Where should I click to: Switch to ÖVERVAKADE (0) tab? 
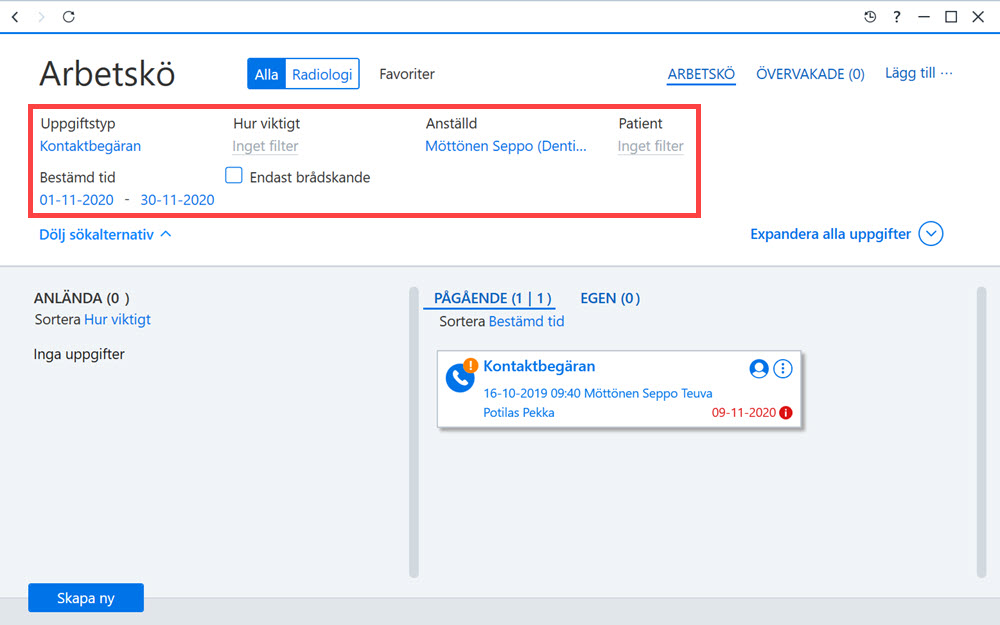(x=810, y=74)
